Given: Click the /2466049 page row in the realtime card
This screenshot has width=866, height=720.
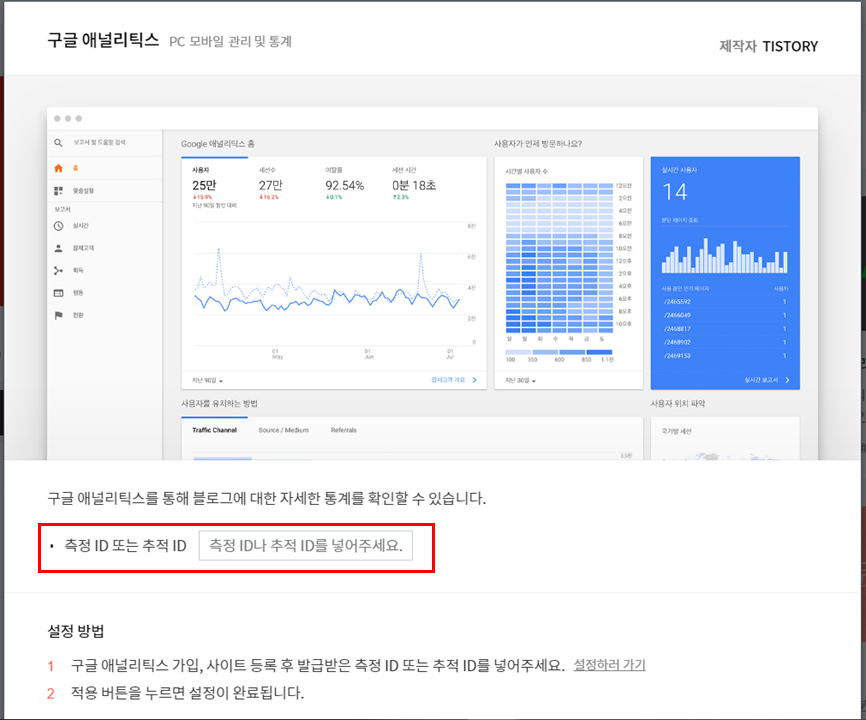Looking at the screenshot, I should coord(725,315).
